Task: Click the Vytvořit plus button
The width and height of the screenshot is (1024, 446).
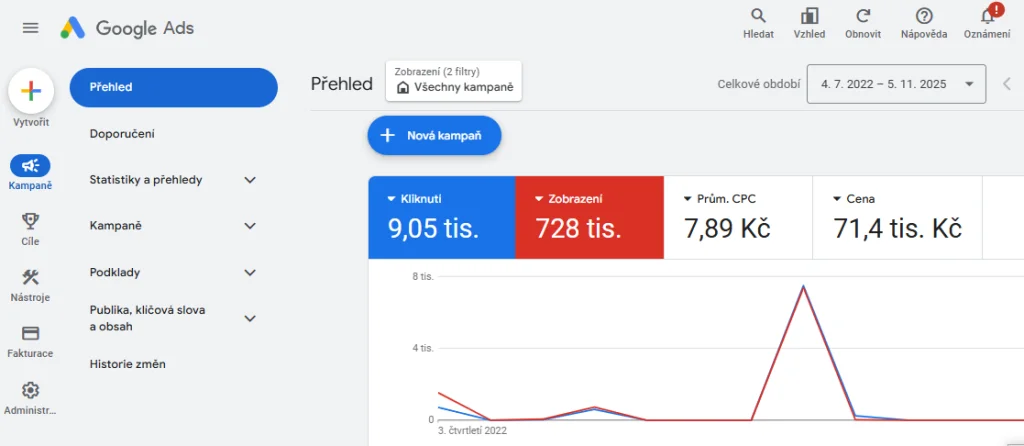Action: point(31,91)
